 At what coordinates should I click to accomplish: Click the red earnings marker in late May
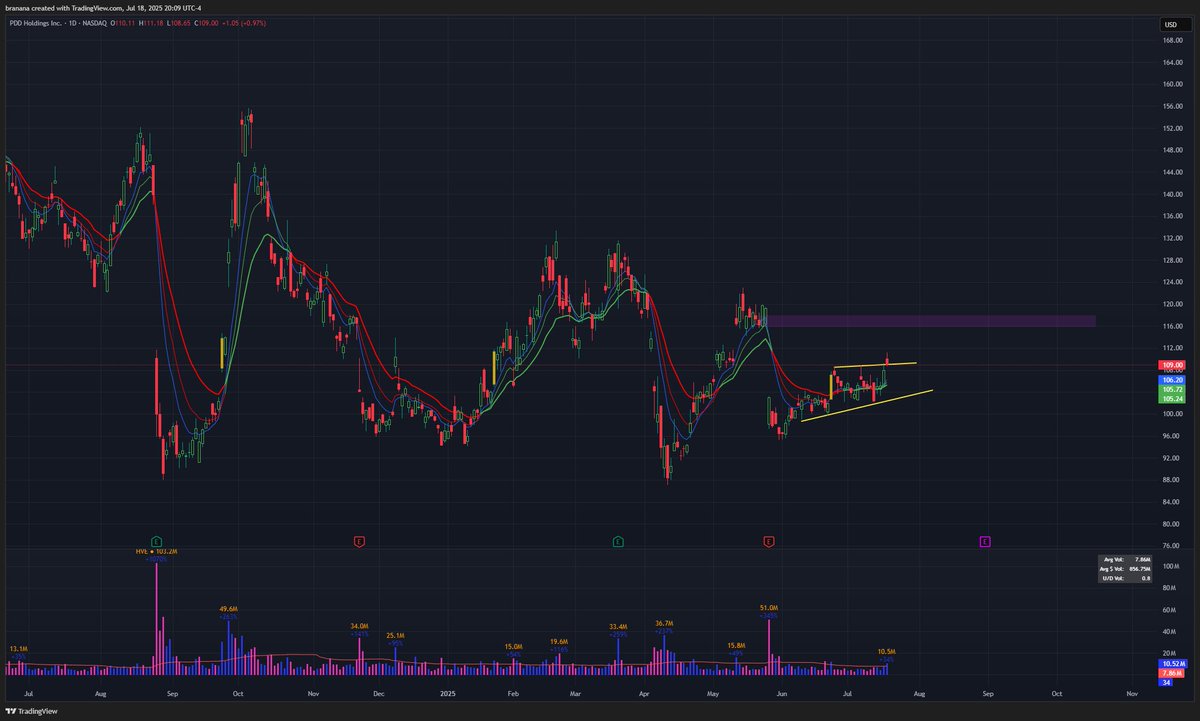(x=769, y=541)
